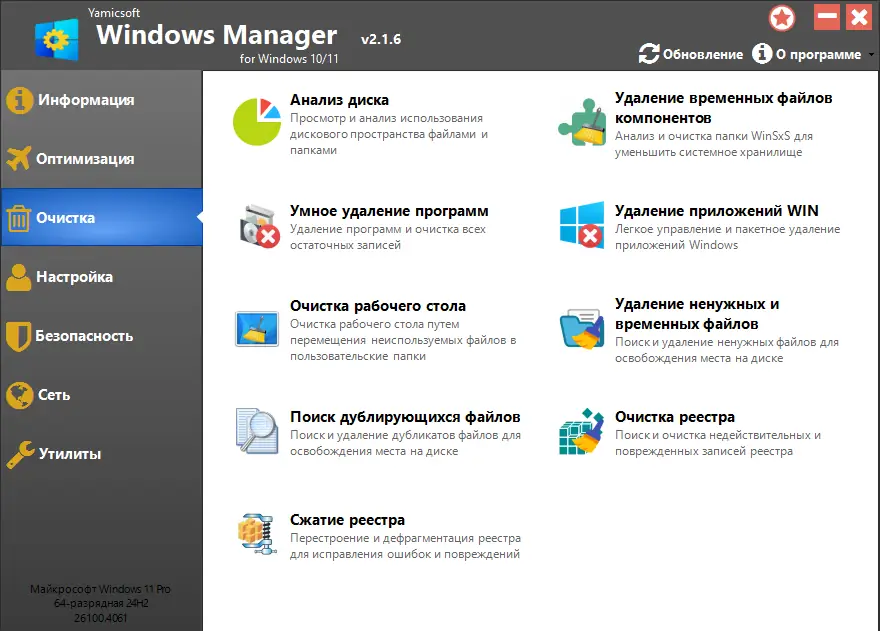Click the 'Майкрософт Windows 11 Pro' system info text
The width and height of the screenshot is (880, 631).
coord(100,589)
